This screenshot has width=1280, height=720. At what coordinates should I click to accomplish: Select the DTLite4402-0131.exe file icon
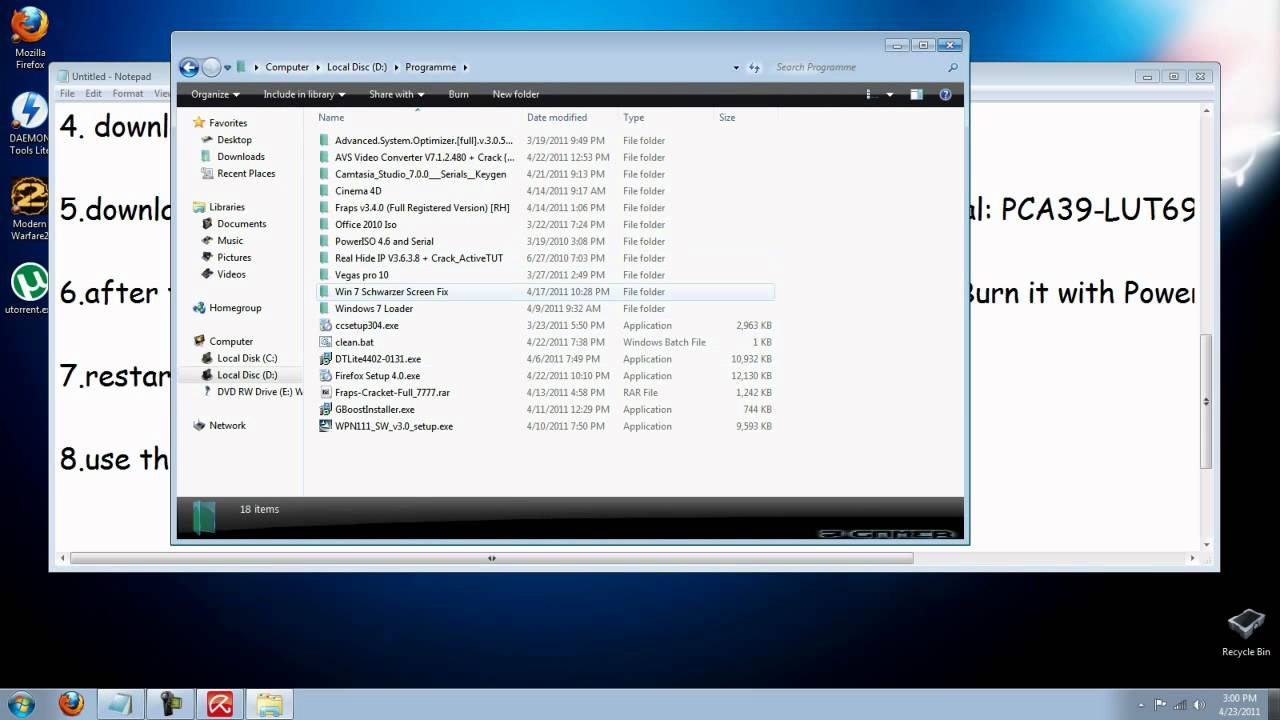(x=324, y=359)
